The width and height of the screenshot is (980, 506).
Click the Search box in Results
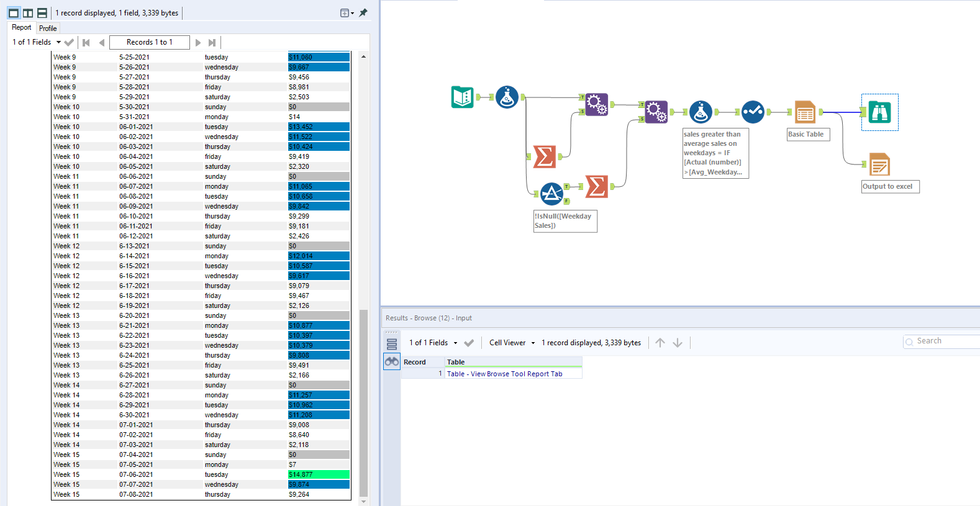pyautogui.click(x=941, y=341)
